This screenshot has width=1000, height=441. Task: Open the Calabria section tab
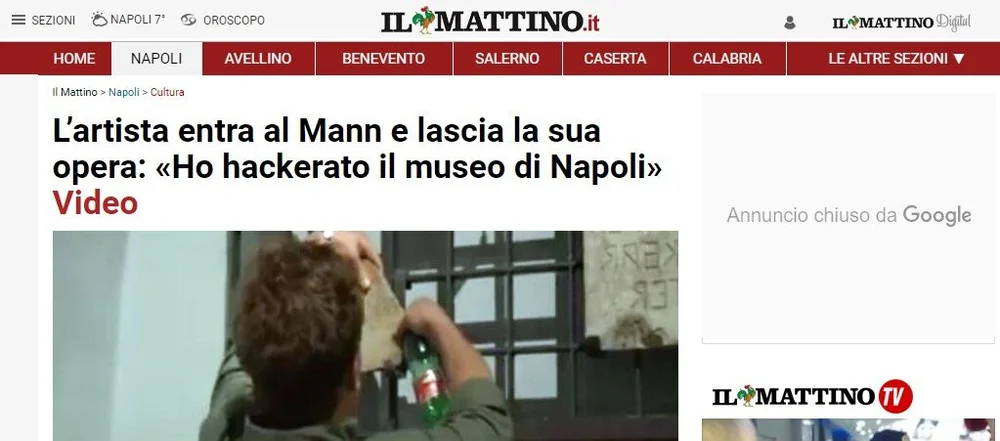pos(727,59)
